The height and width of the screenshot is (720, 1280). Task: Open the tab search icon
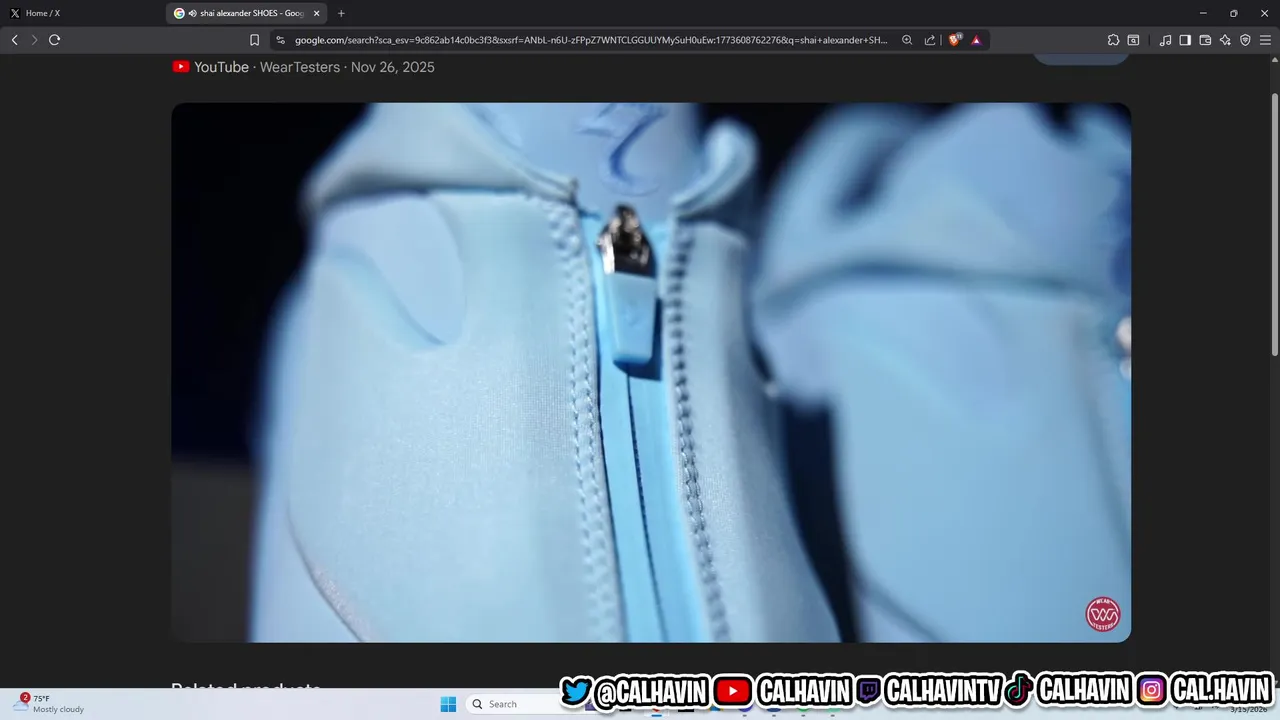click(x=1133, y=40)
